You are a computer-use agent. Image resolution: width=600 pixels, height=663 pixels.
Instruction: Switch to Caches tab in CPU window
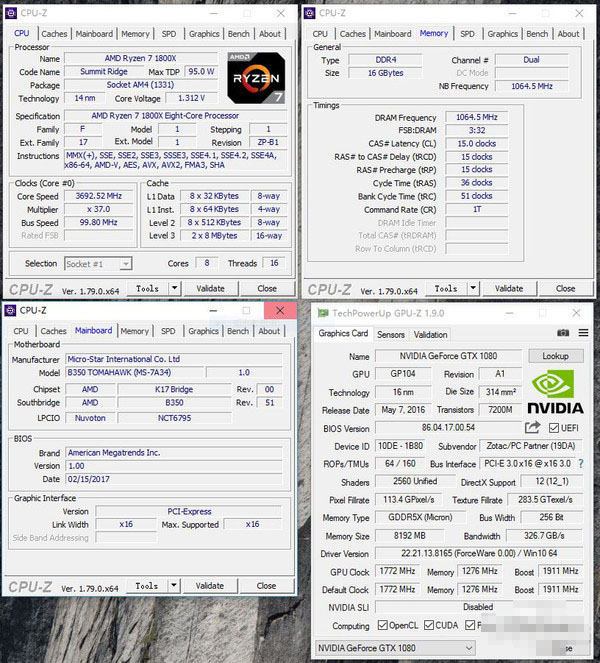54,34
